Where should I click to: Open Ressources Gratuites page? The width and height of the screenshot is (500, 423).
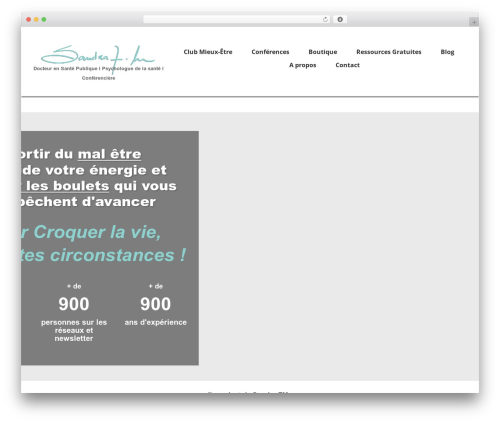coord(389,52)
